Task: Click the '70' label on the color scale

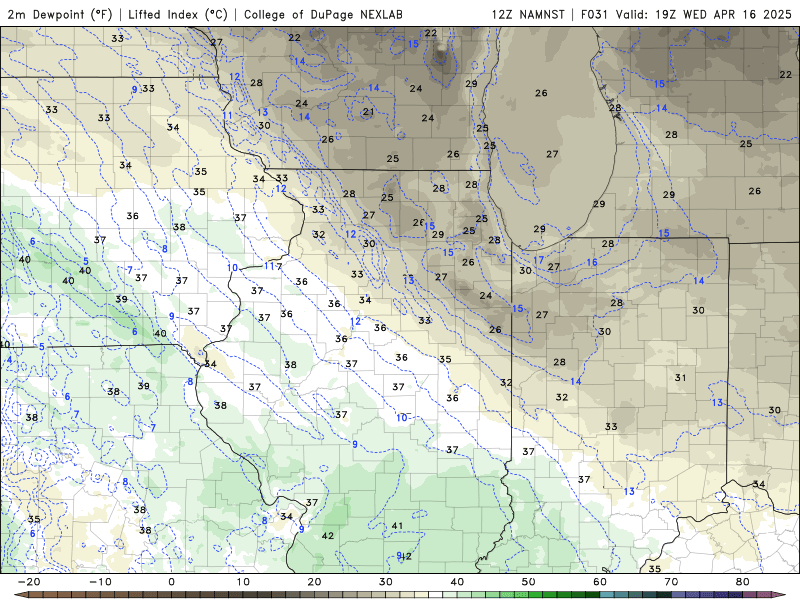Action: tap(671, 582)
